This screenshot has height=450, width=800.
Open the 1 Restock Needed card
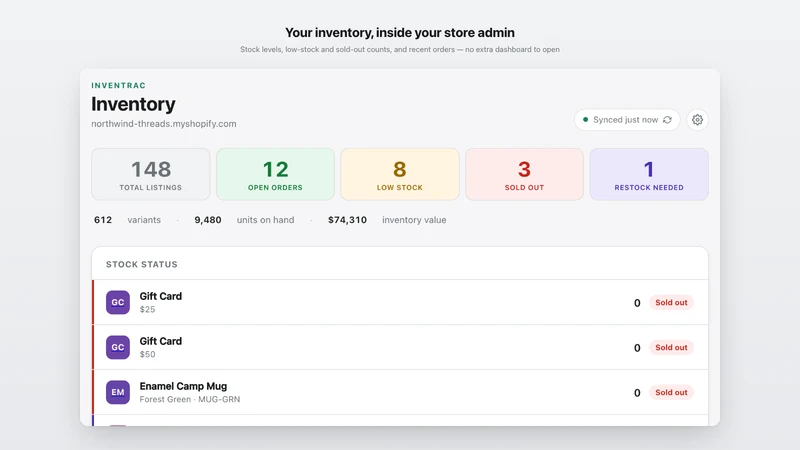[x=648, y=174]
